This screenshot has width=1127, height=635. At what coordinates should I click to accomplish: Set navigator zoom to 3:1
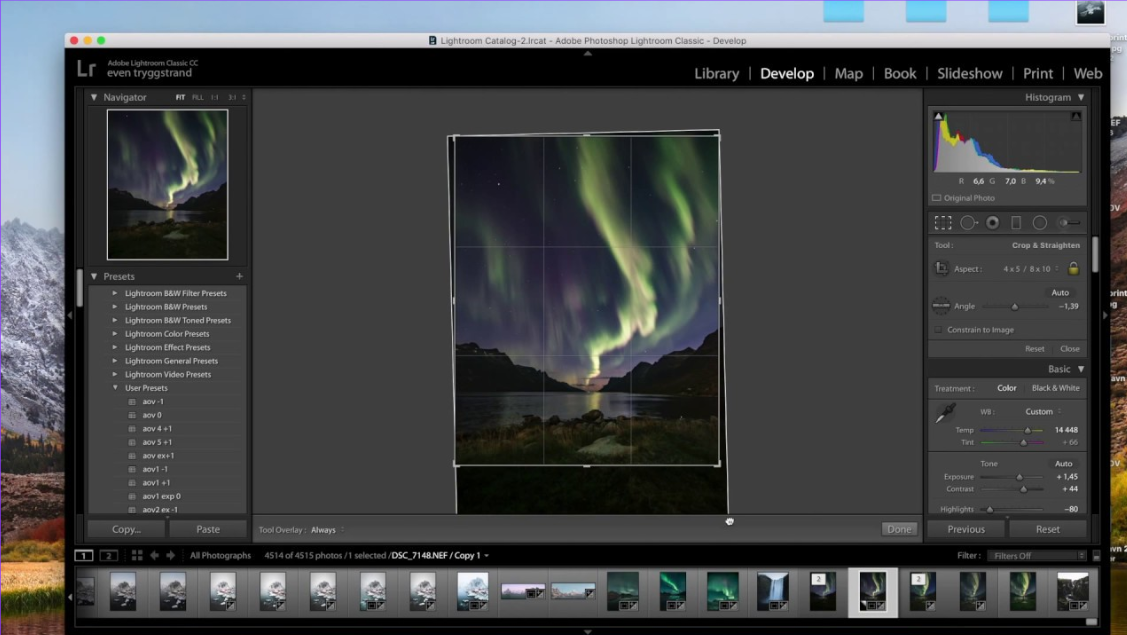pyautogui.click(x=232, y=97)
